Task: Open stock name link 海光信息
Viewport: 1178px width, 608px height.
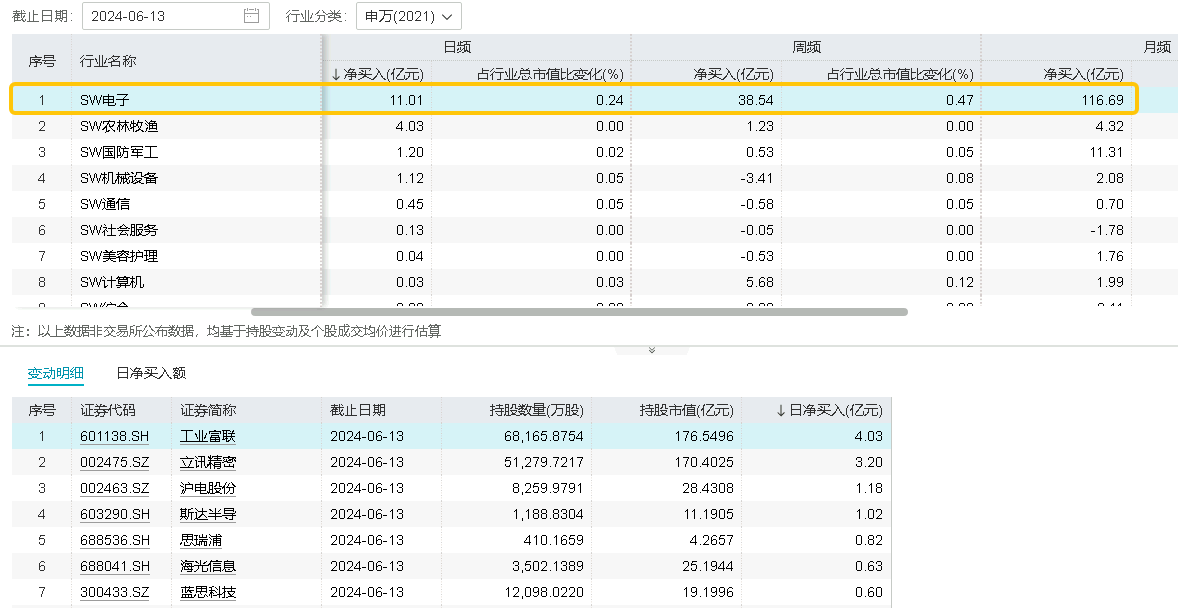Action: coord(208,566)
